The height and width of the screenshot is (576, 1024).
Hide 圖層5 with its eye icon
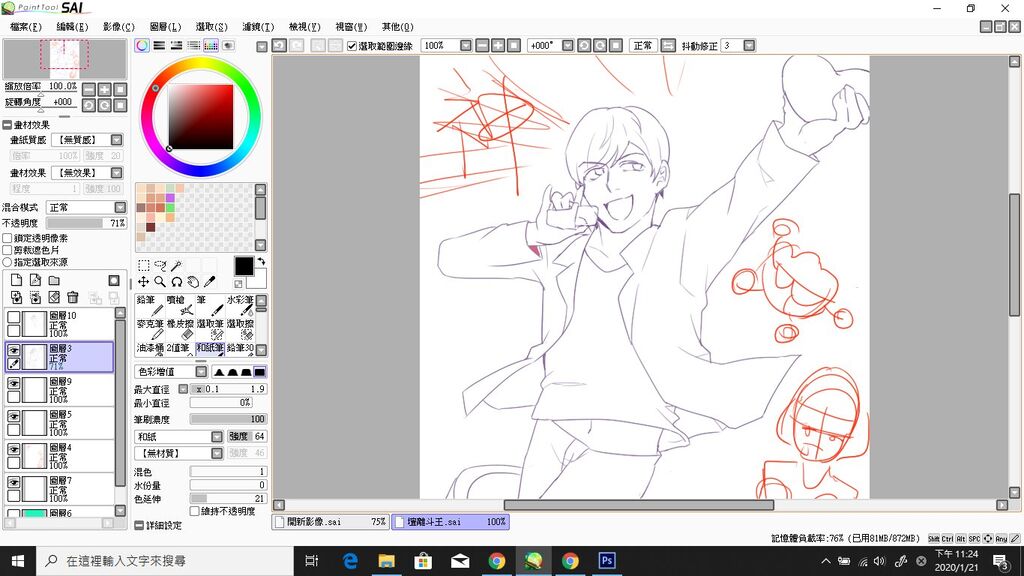[14, 416]
